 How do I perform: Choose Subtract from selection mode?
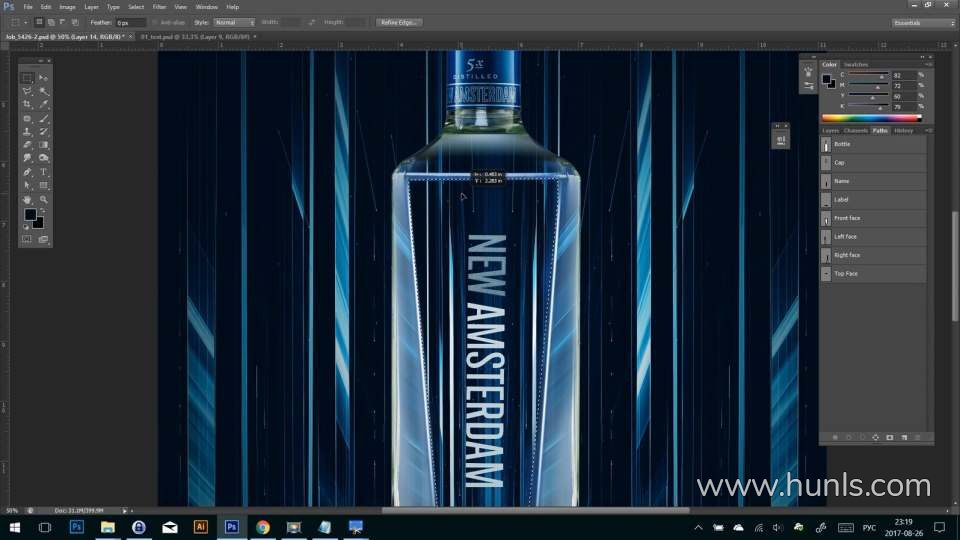click(x=62, y=22)
